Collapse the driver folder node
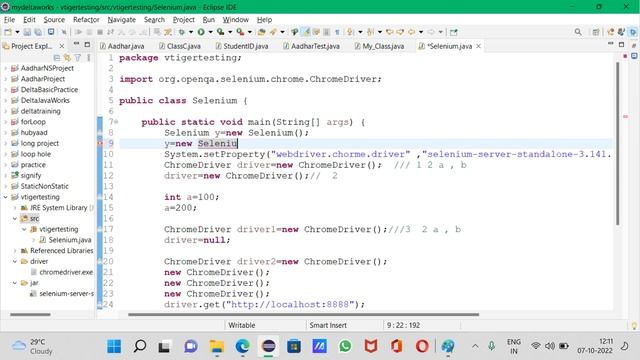 (x=15, y=262)
